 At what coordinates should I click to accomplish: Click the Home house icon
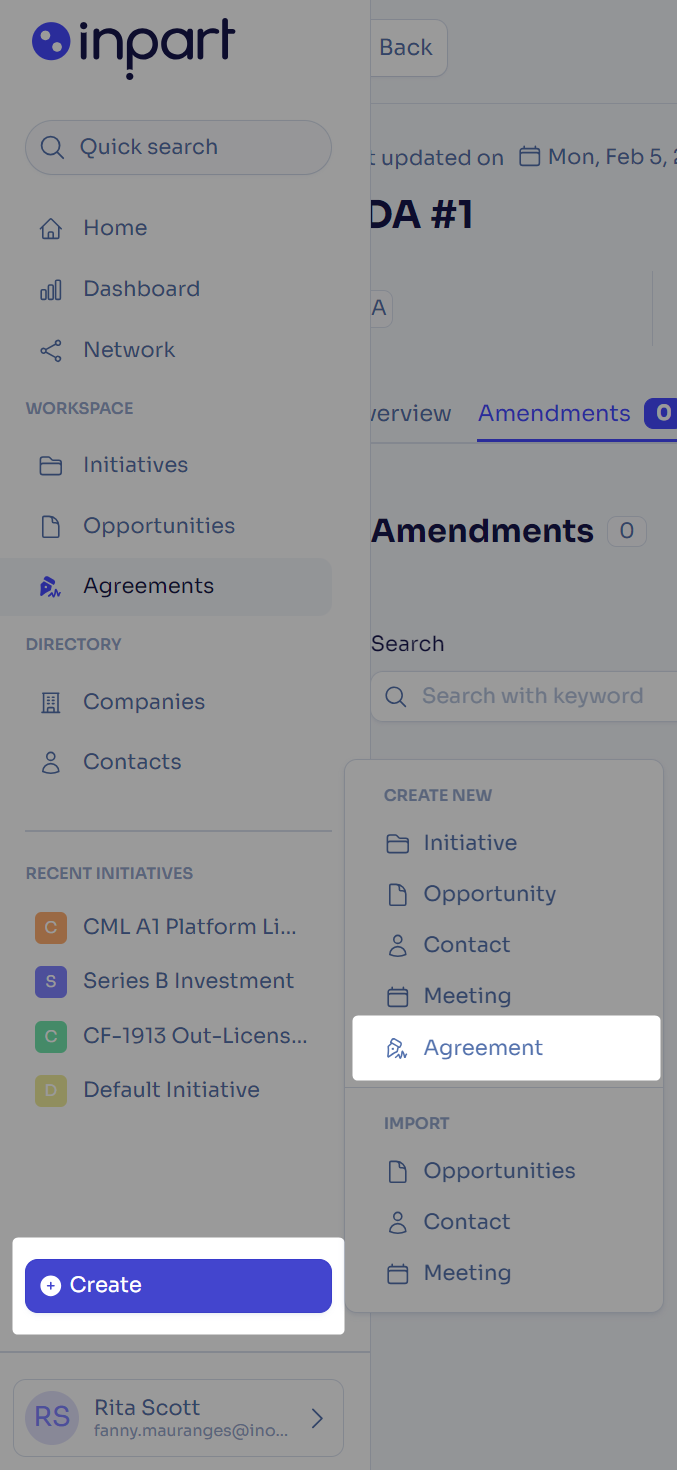point(50,229)
